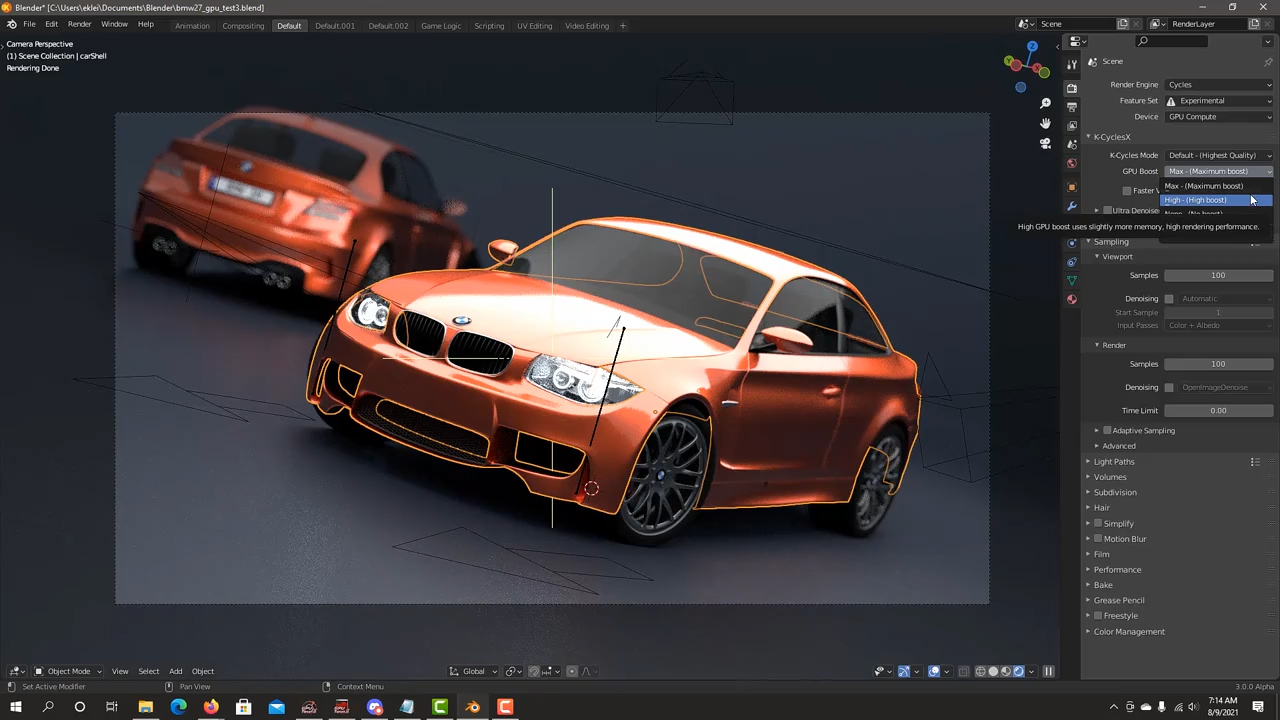The width and height of the screenshot is (1280, 720).
Task: Click the pan hand viewport gizmo
Action: pos(1045,123)
